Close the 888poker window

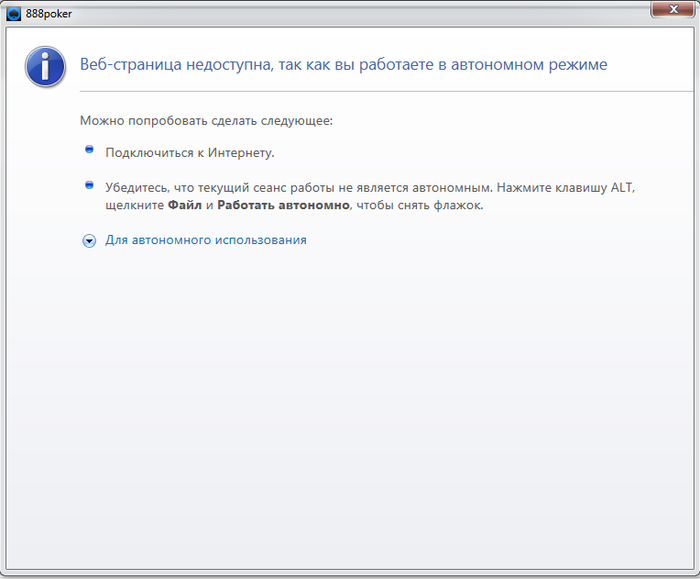(x=674, y=9)
